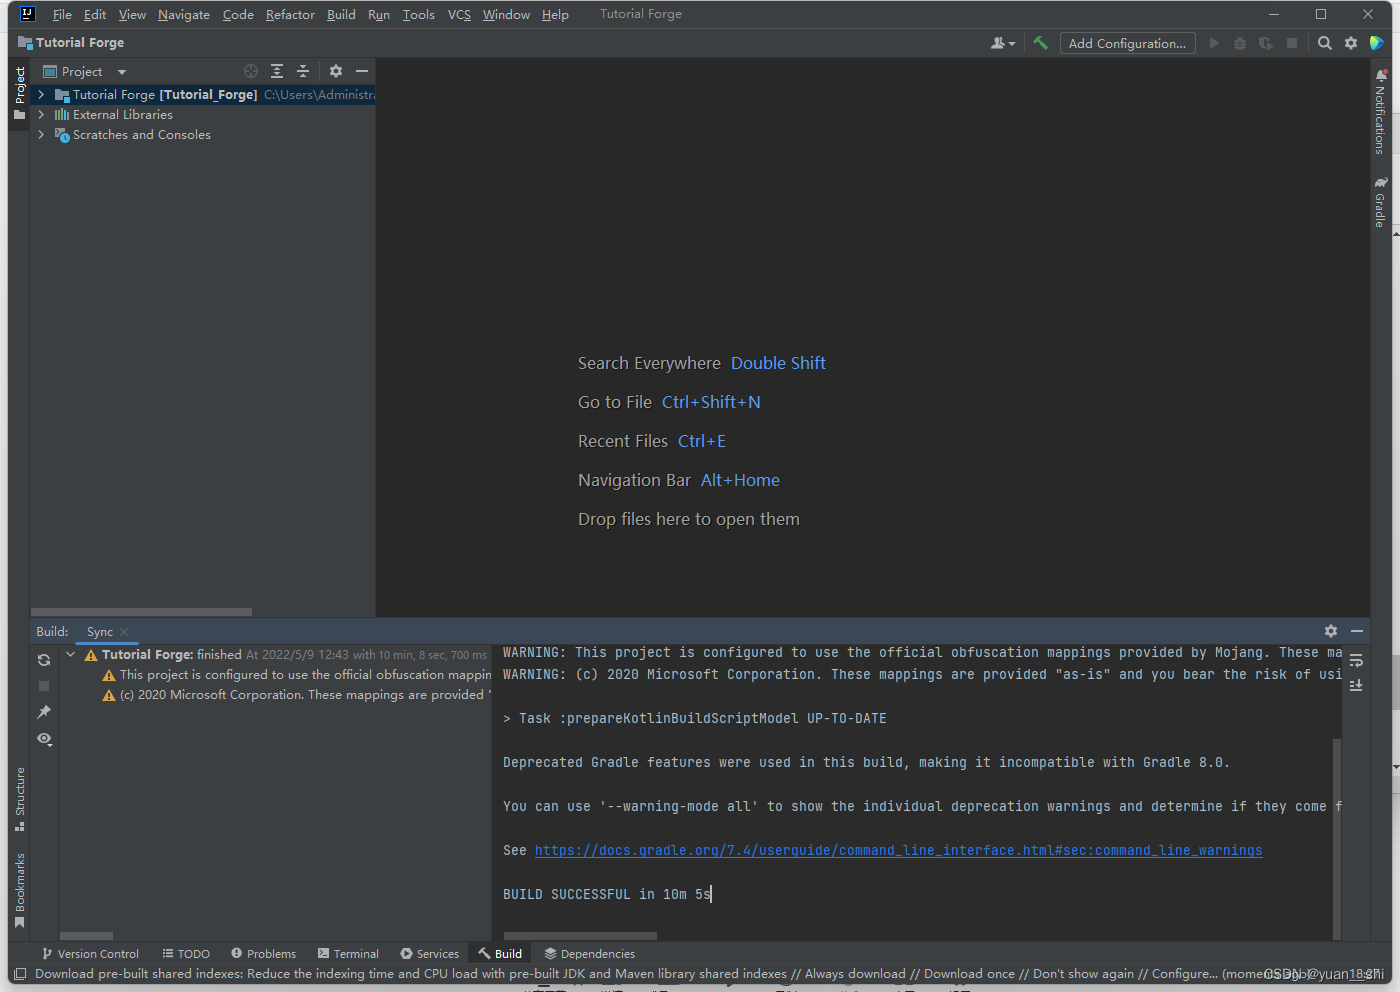Toggle tool window bars icon in status bar corner
This screenshot has width=1400, height=992.
coord(20,973)
